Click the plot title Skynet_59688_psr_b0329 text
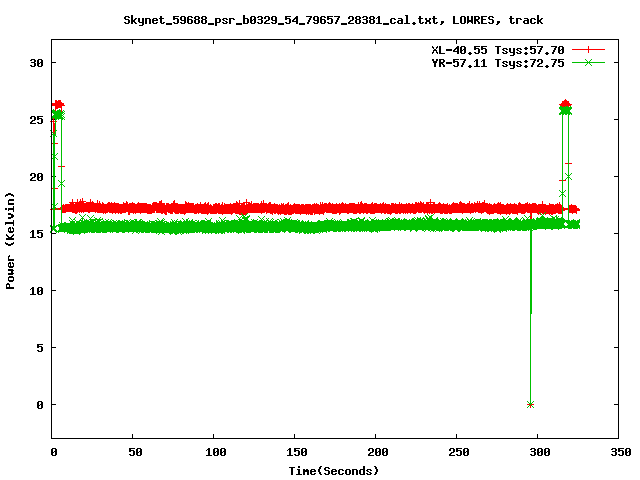640x480 pixels. [333, 20]
